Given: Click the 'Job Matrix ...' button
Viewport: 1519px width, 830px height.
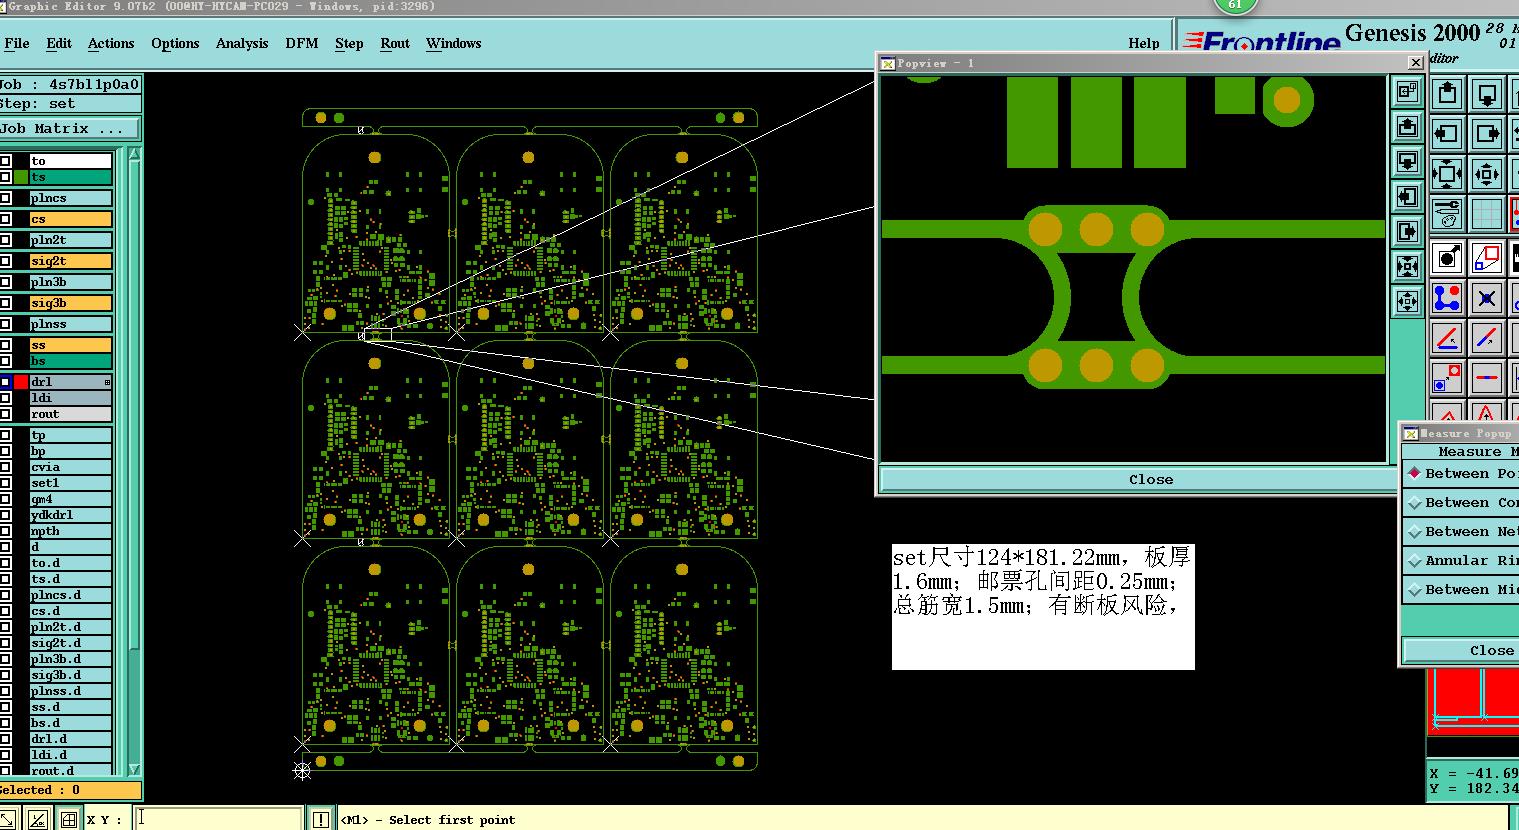Looking at the screenshot, I should (70, 128).
